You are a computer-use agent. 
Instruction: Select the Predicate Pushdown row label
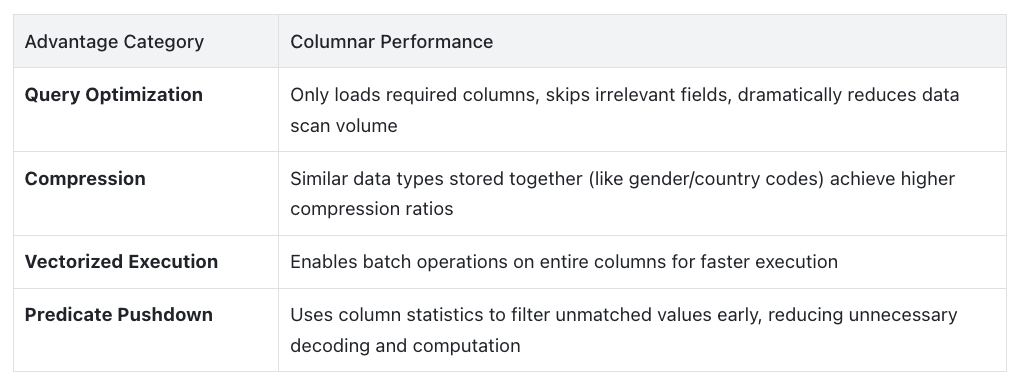[119, 315]
